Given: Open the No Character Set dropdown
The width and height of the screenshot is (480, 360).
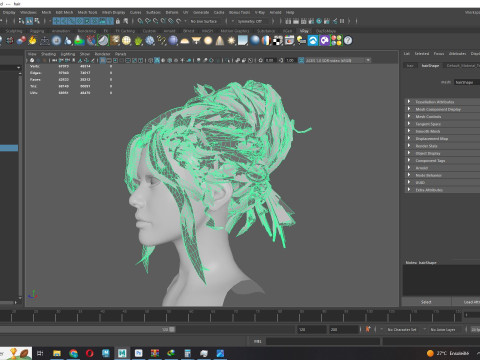Looking at the screenshot, I should tap(403, 329).
